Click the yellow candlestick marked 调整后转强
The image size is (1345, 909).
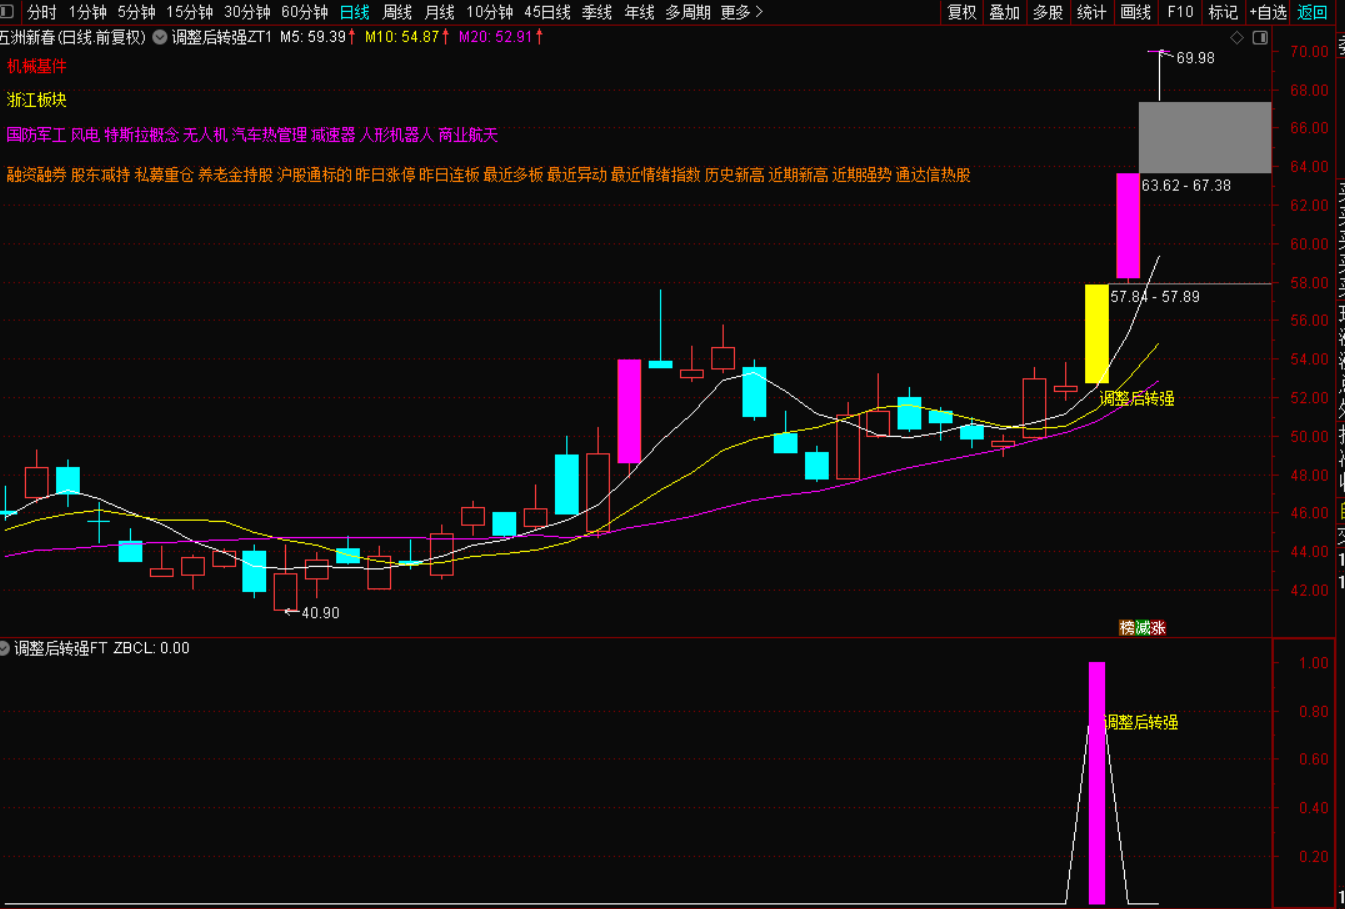coord(1096,334)
